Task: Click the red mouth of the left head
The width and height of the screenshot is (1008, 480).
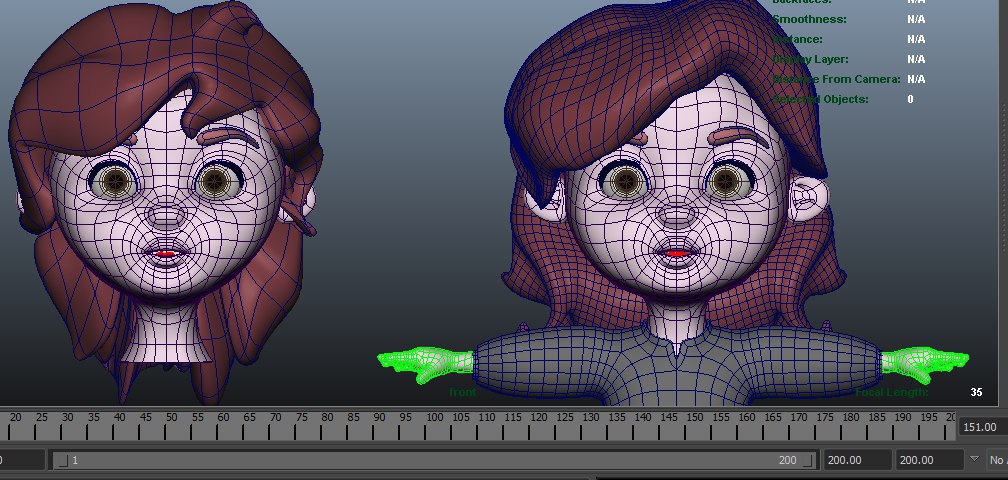Action: (166, 254)
